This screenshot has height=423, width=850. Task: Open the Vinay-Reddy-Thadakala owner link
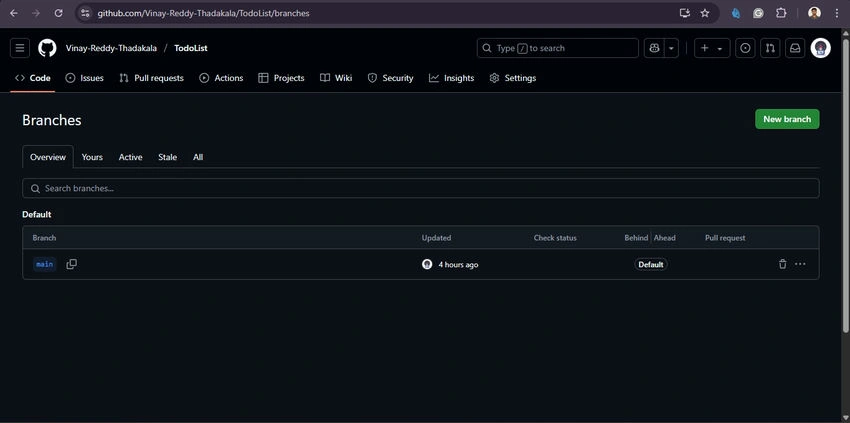click(x=112, y=48)
